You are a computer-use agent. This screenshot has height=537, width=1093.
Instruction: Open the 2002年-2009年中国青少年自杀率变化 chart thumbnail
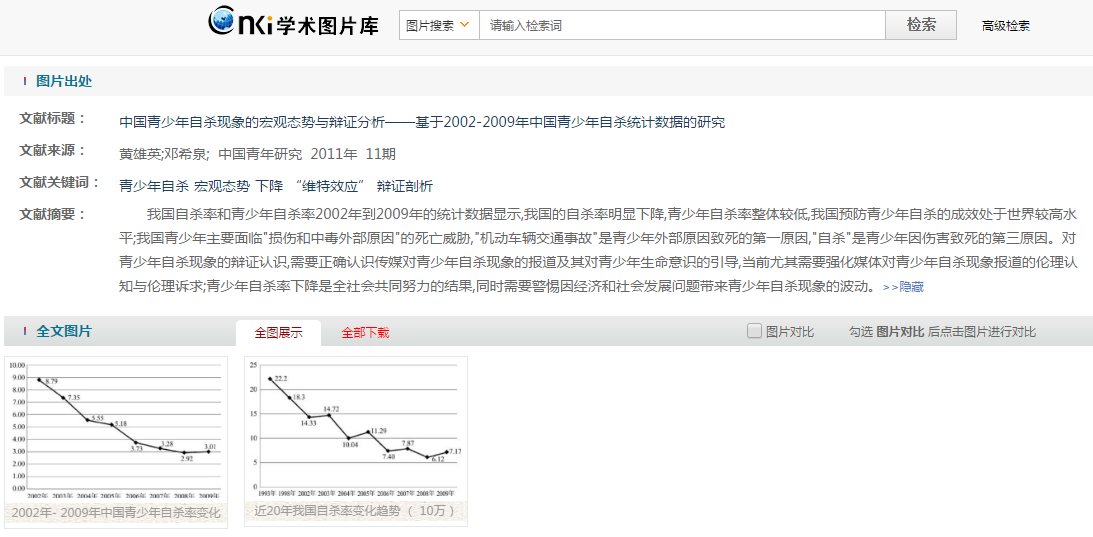[x=116, y=429]
